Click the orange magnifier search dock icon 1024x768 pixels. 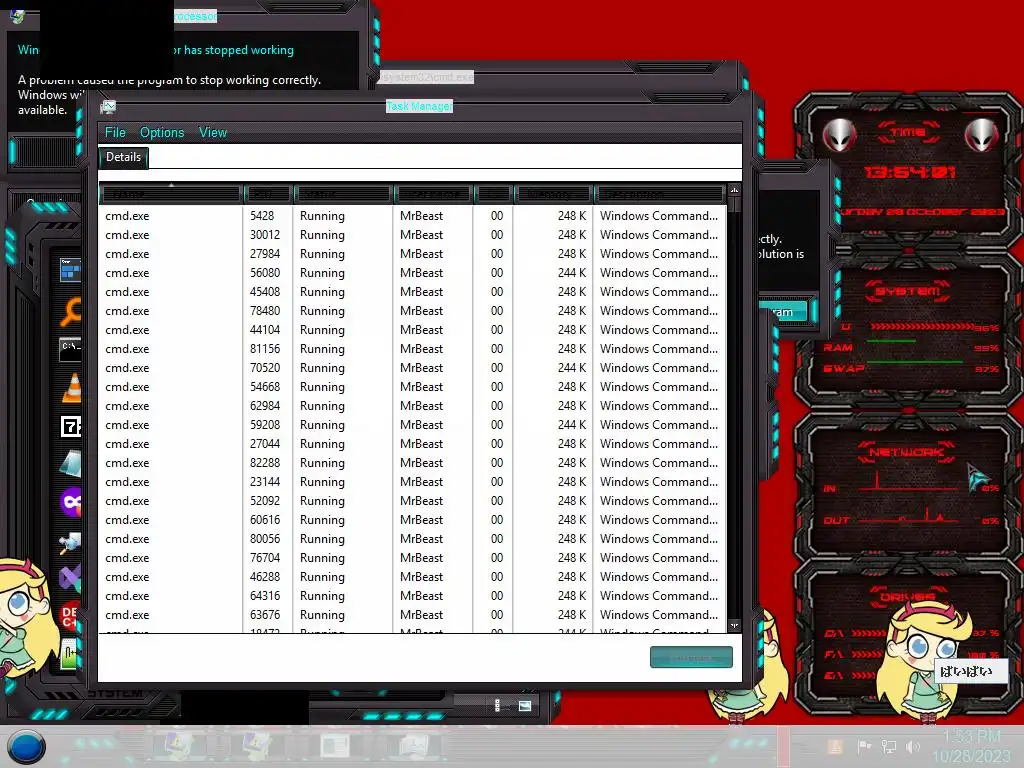pyautogui.click(x=71, y=311)
